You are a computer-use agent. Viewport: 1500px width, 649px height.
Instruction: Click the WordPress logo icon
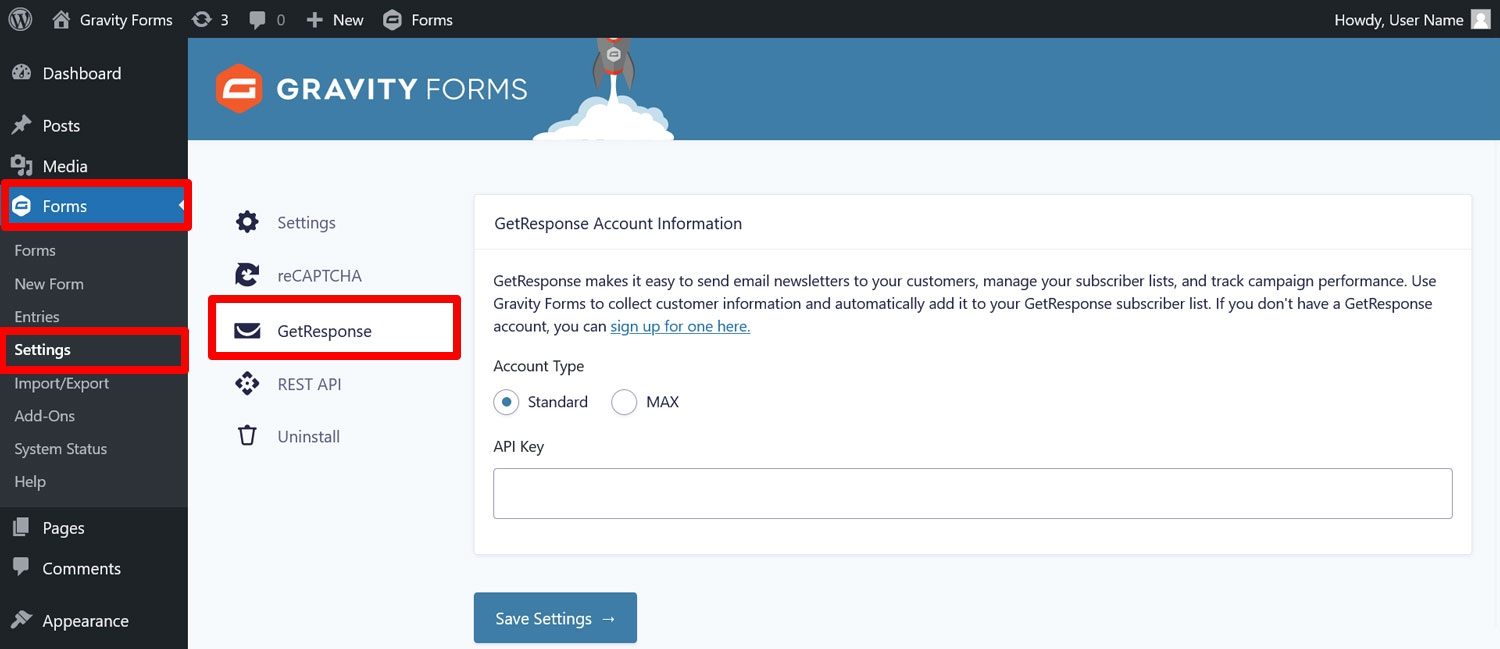(x=20, y=19)
